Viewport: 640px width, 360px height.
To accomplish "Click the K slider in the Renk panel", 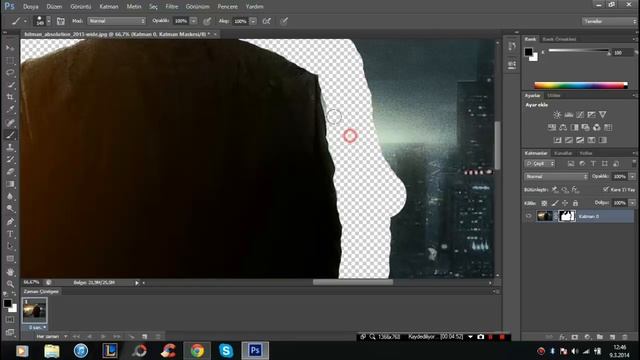I will coord(579,51).
